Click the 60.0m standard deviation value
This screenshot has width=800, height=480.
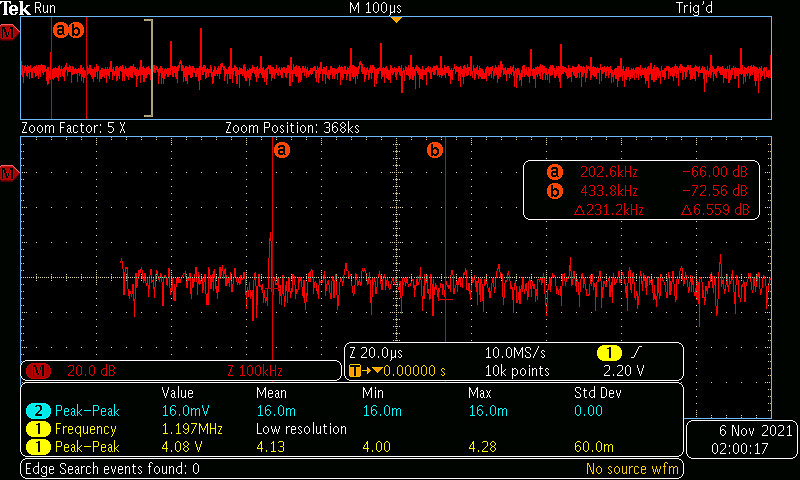coord(594,447)
